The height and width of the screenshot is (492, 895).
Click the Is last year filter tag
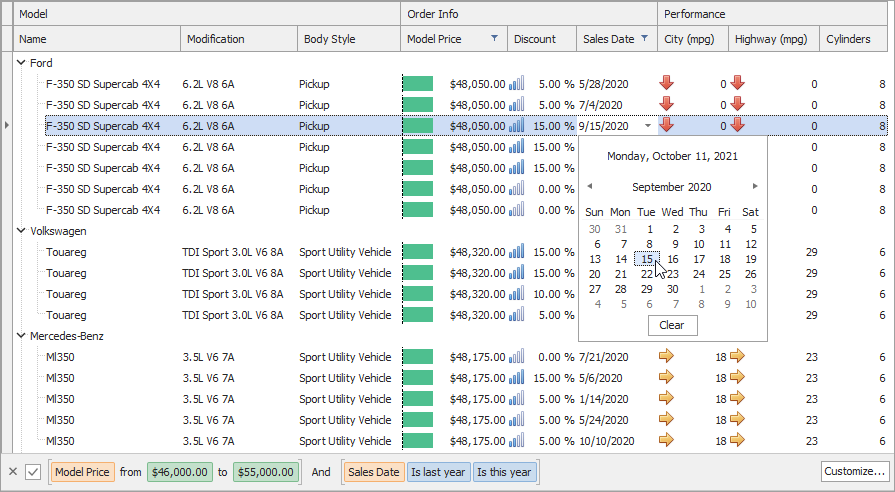point(438,472)
